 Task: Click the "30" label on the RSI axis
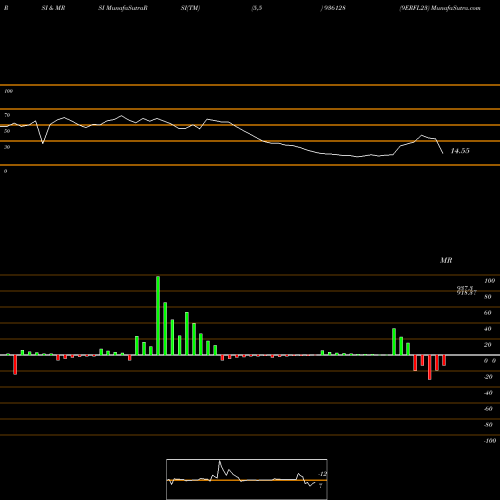7,147
